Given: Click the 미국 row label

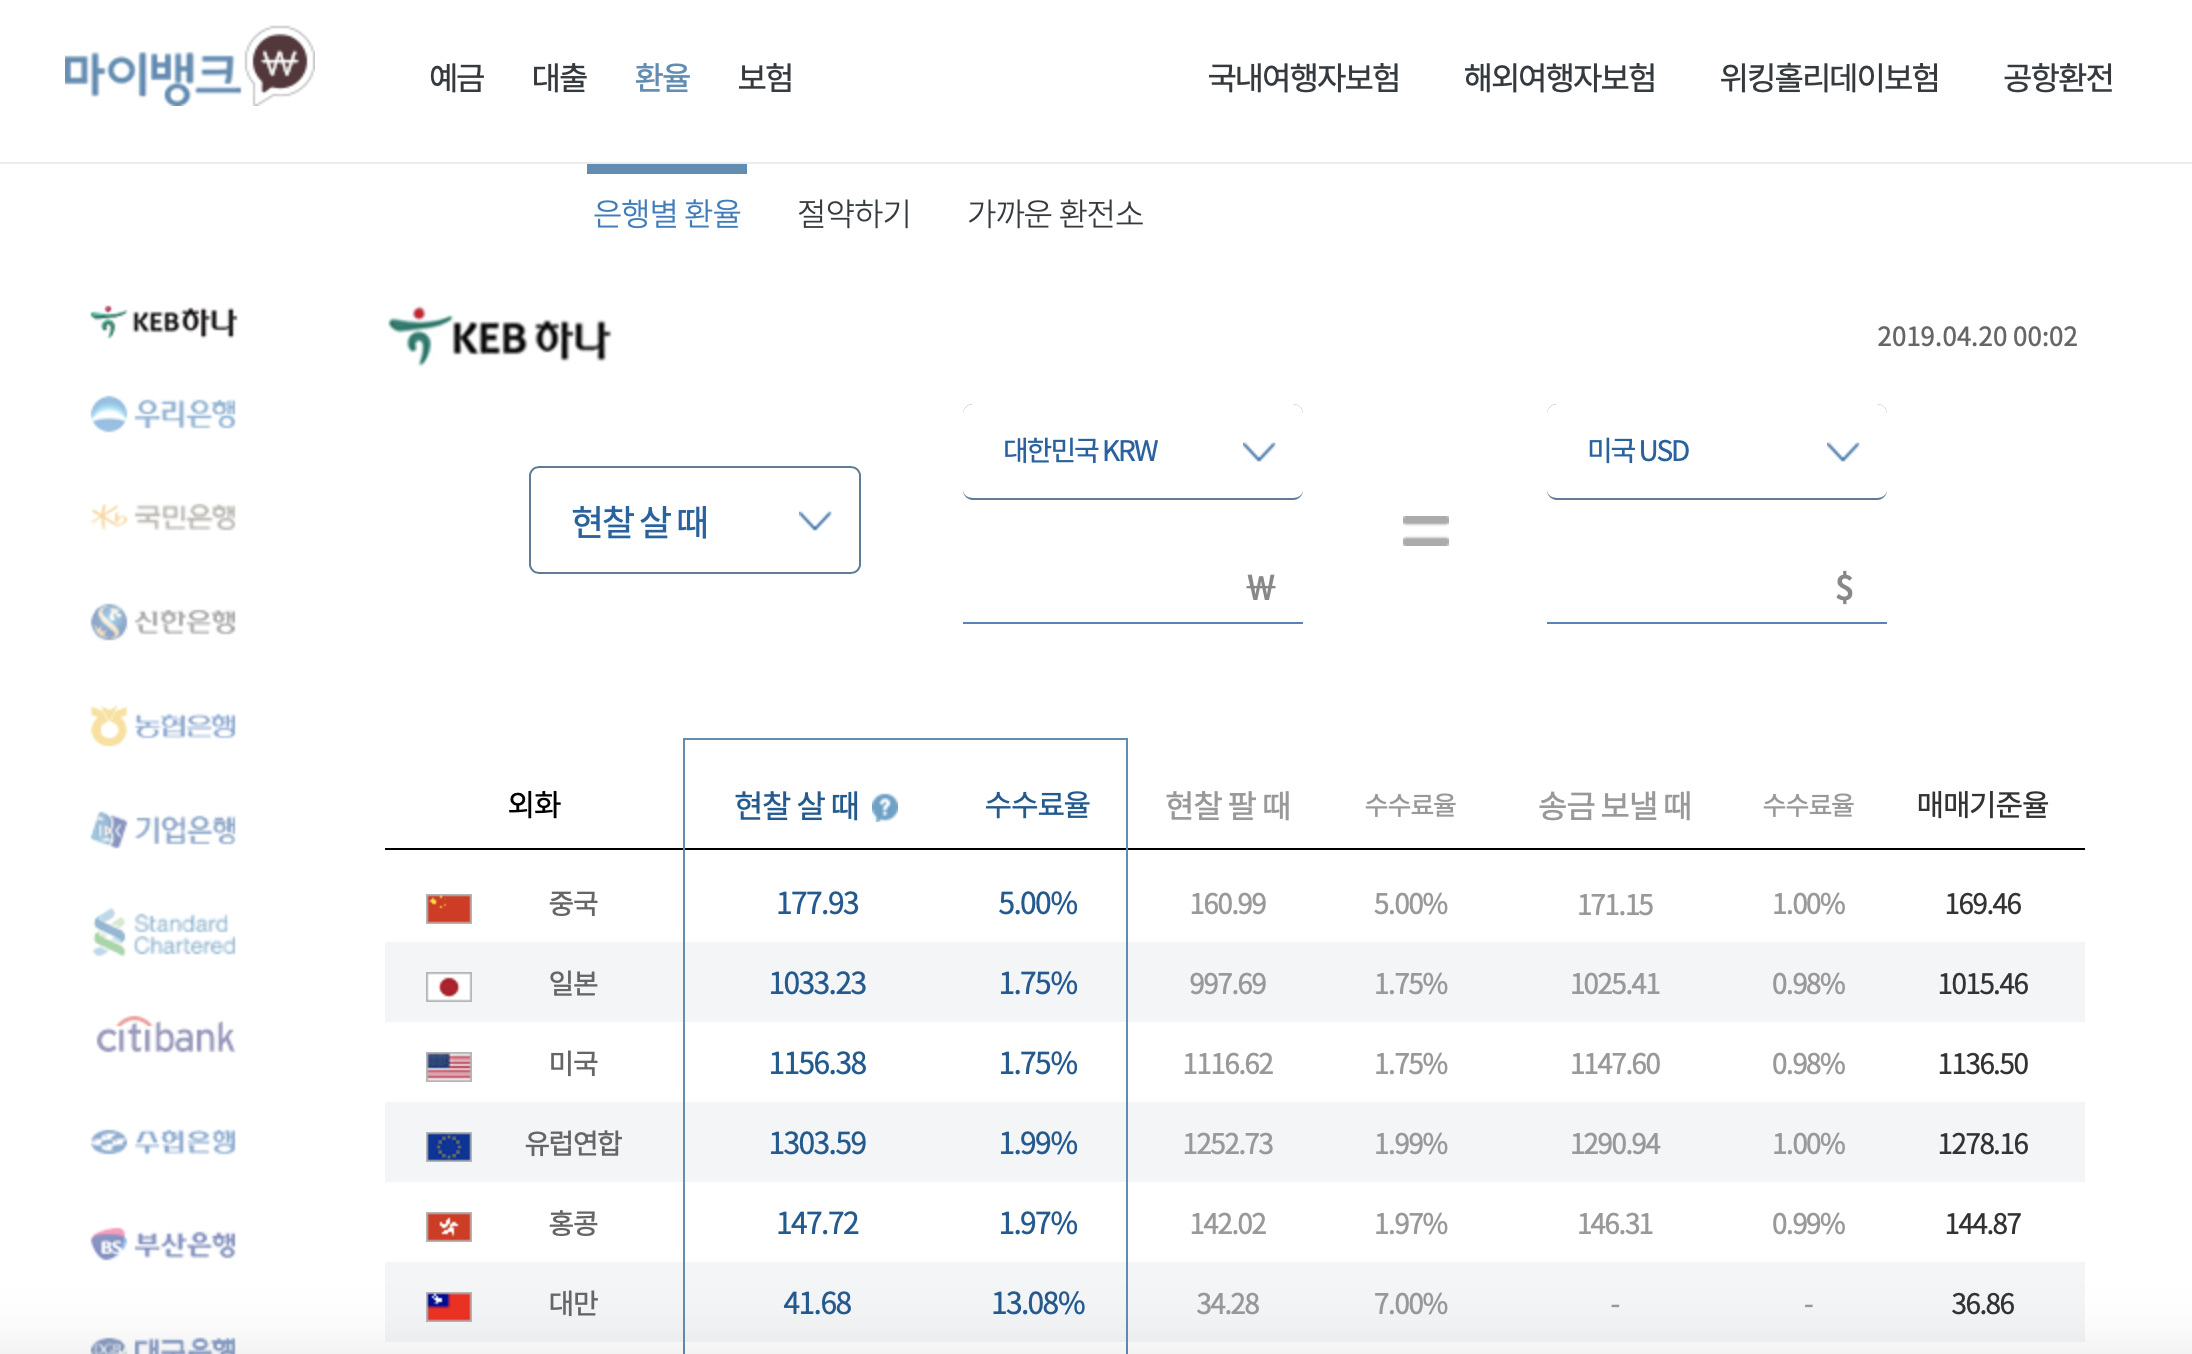Looking at the screenshot, I should point(573,1064).
